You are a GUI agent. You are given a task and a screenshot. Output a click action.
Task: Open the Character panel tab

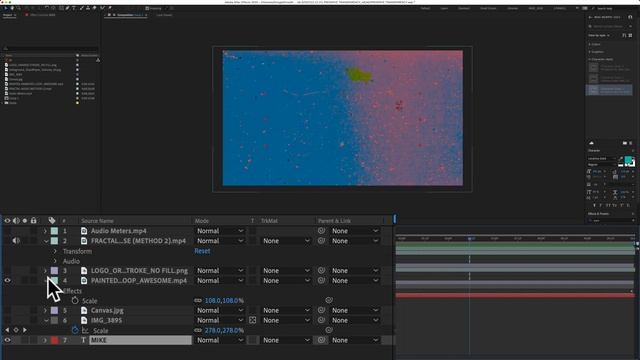pyautogui.click(x=594, y=151)
